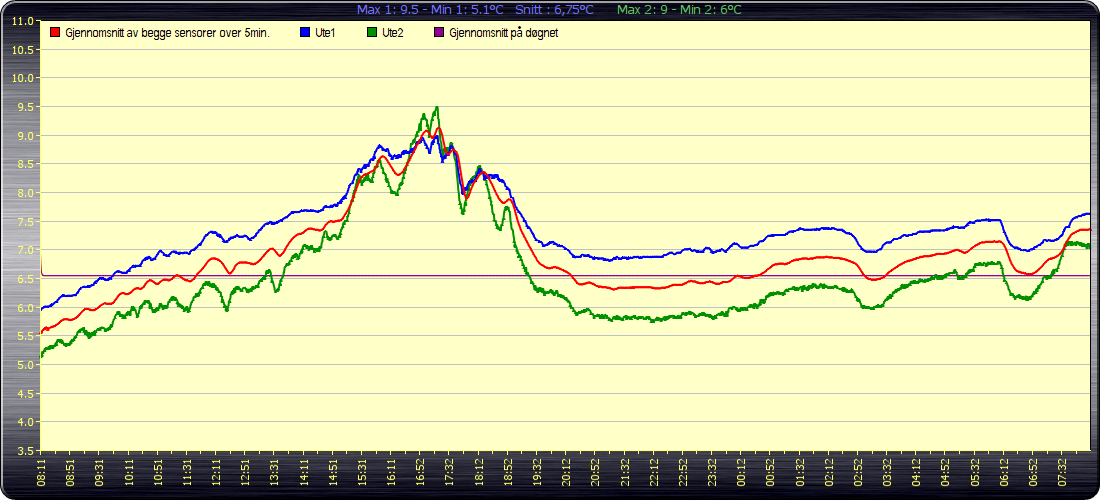Screen dimensions: 1100x500
Task: Click the green line's highest peak
Action: coord(436,107)
